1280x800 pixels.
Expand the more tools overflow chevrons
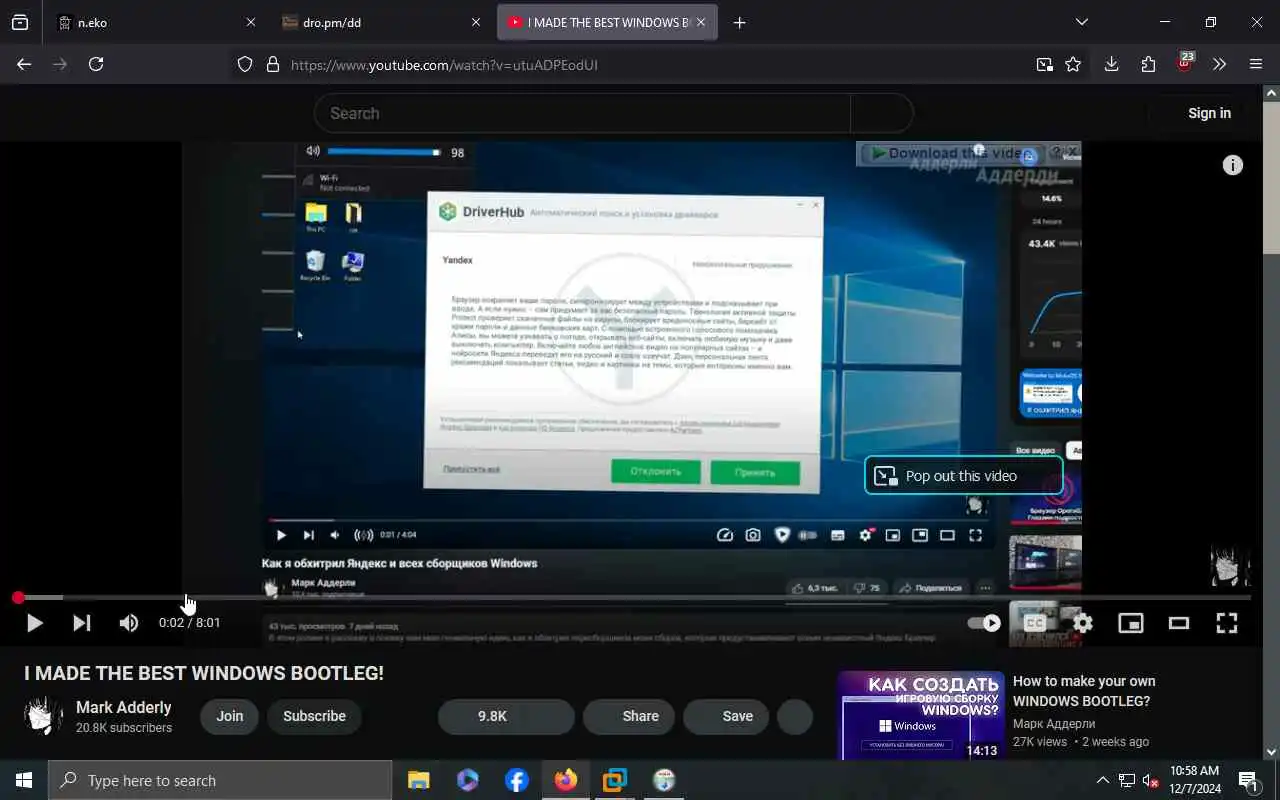pos(1219,64)
